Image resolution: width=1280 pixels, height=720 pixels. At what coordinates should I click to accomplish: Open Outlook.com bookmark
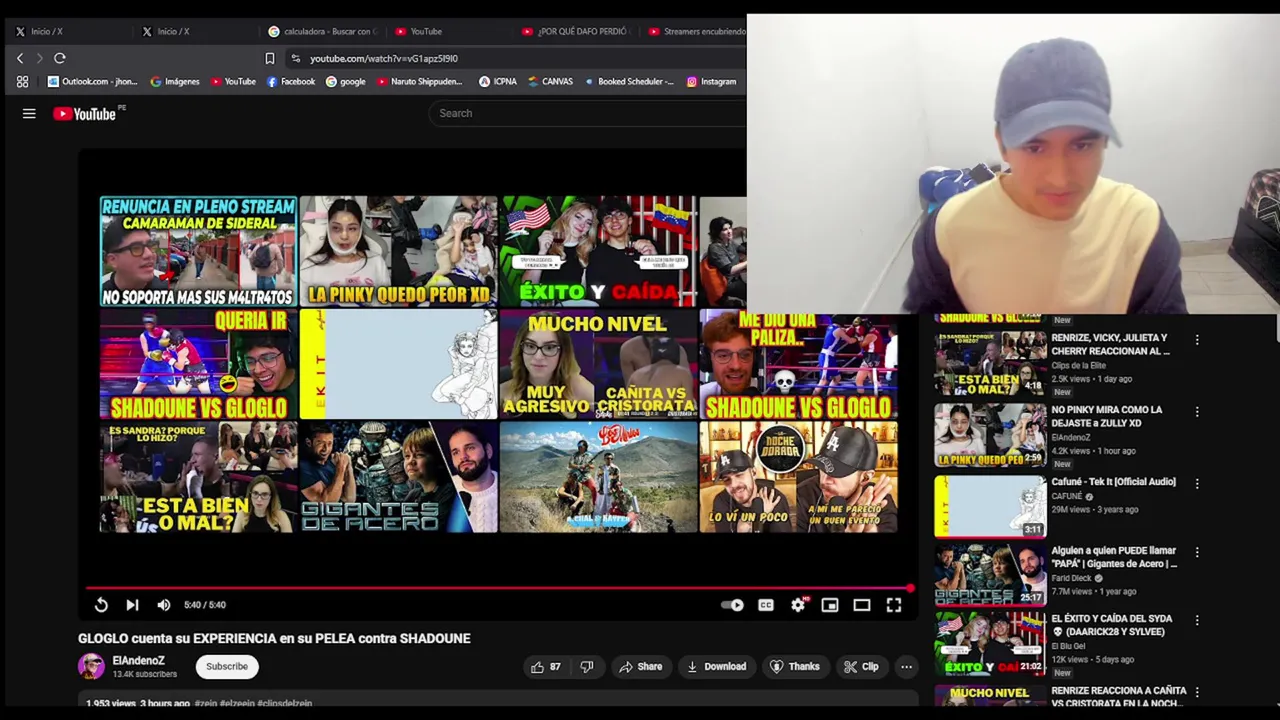tap(93, 82)
